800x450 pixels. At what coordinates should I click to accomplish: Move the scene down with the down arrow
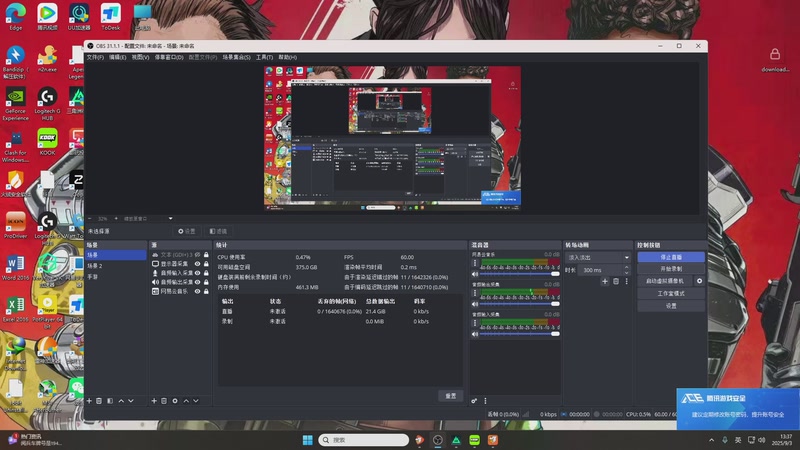[131, 401]
